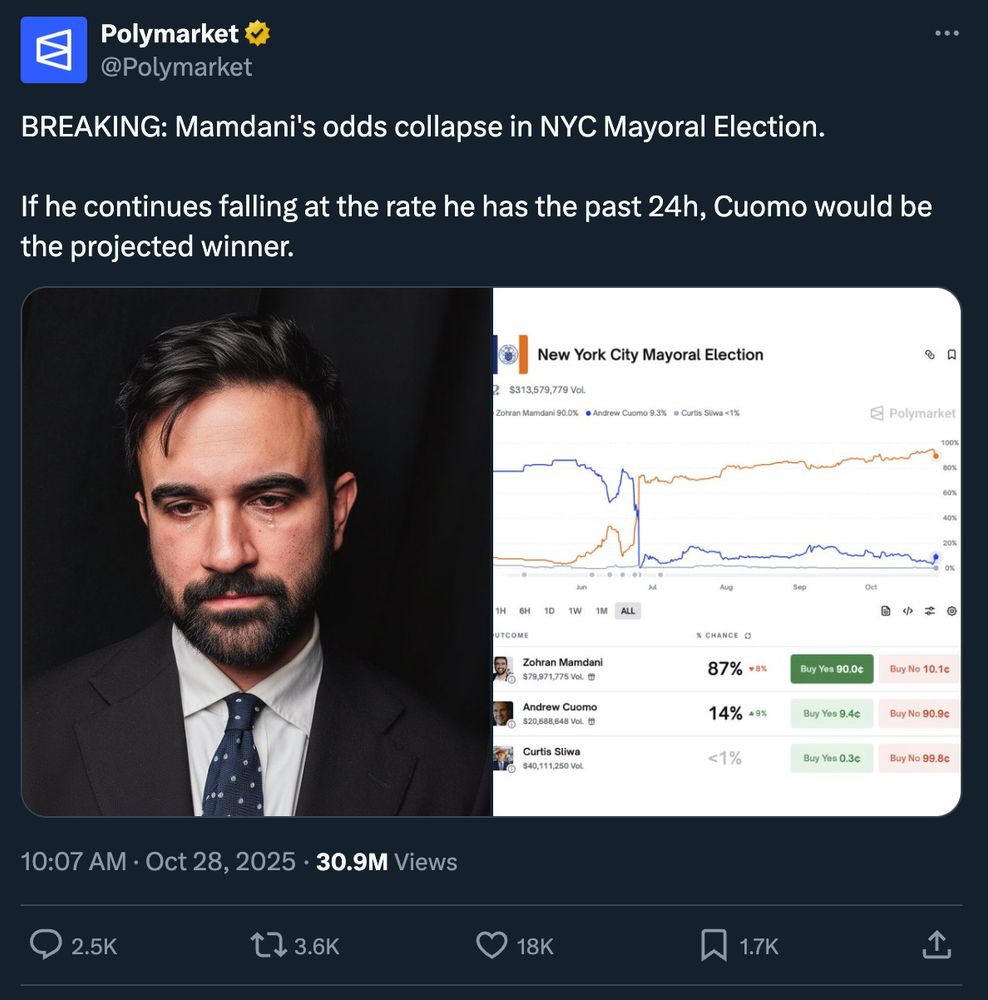The height and width of the screenshot is (1000, 988).
Task: Click the orange Mamdani endpoint on chart
Action: point(935,456)
